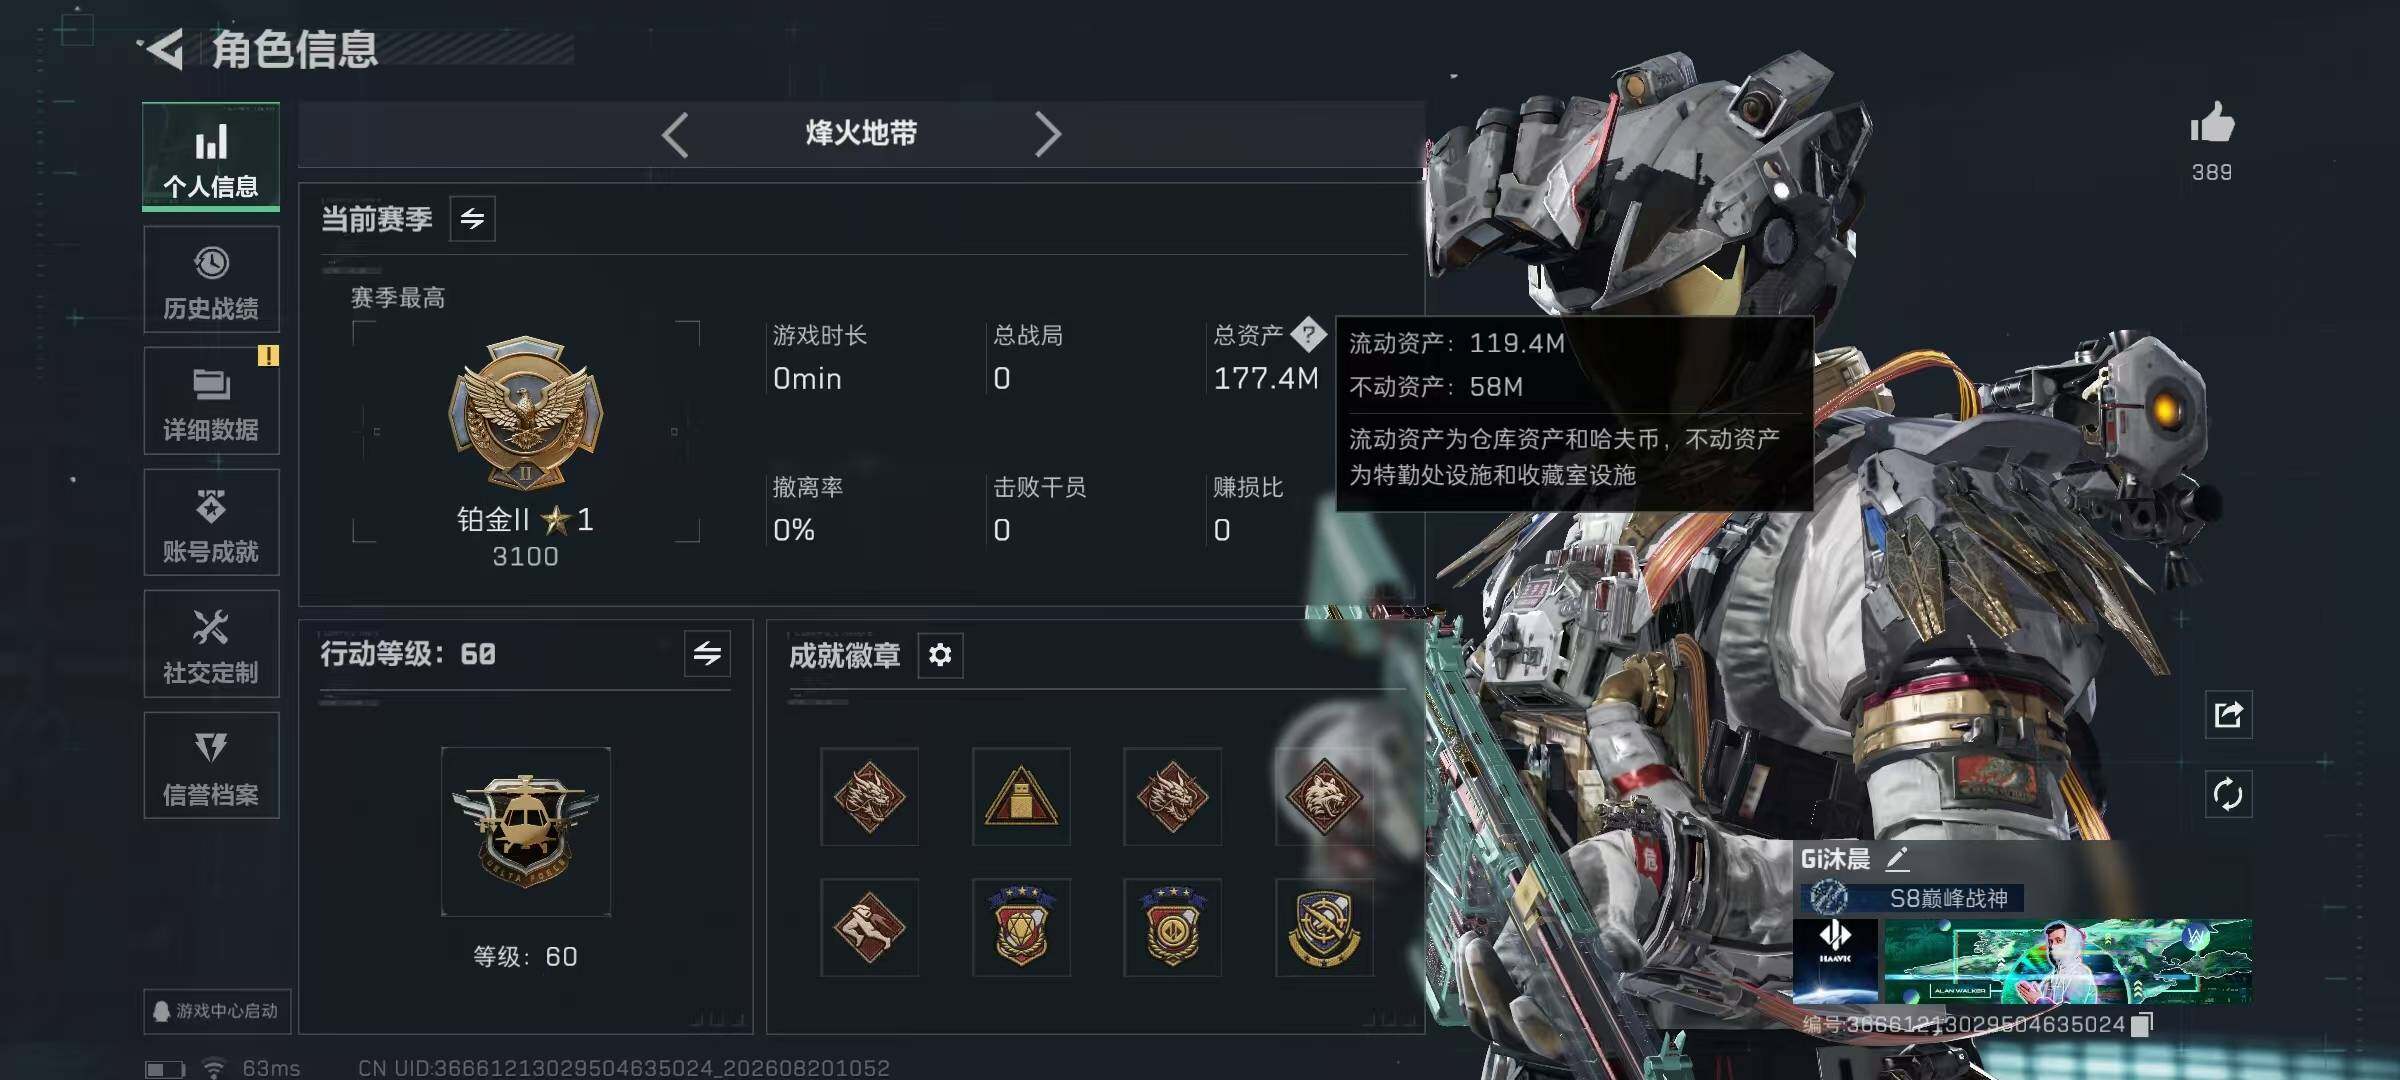This screenshot has width=2400, height=1080.
Task: Click the 总资产 question mark help icon
Action: [1308, 335]
